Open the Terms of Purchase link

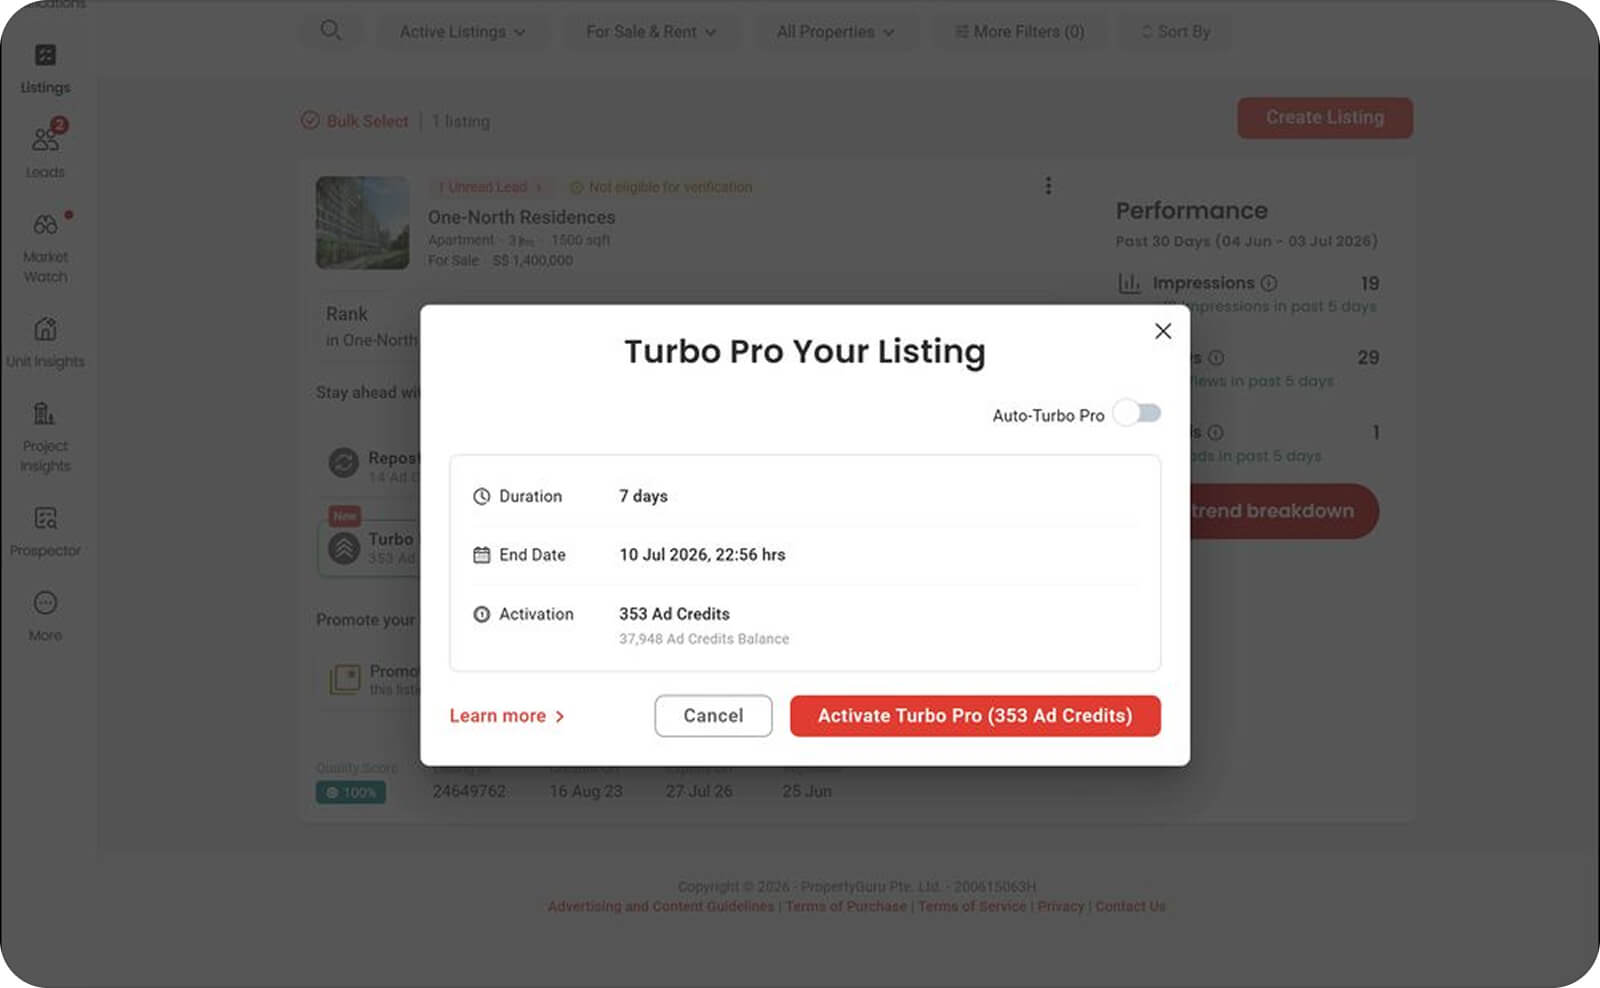pos(846,906)
